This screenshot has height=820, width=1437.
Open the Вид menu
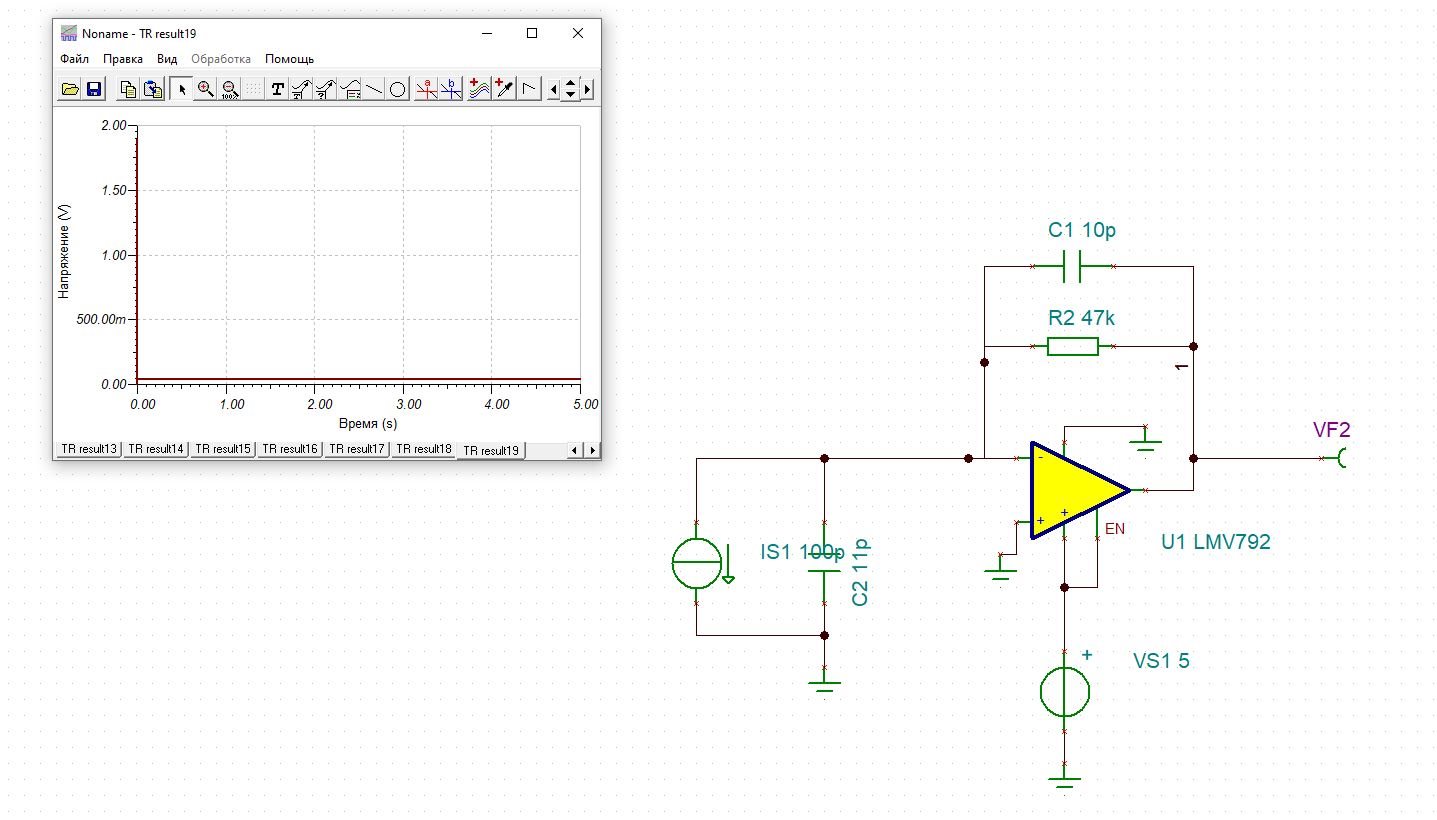[167, 59]
